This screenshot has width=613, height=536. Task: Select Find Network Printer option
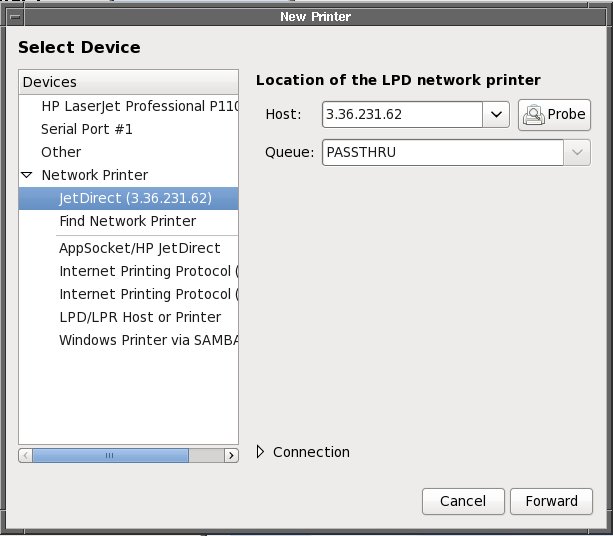click(x=127, y=221)
